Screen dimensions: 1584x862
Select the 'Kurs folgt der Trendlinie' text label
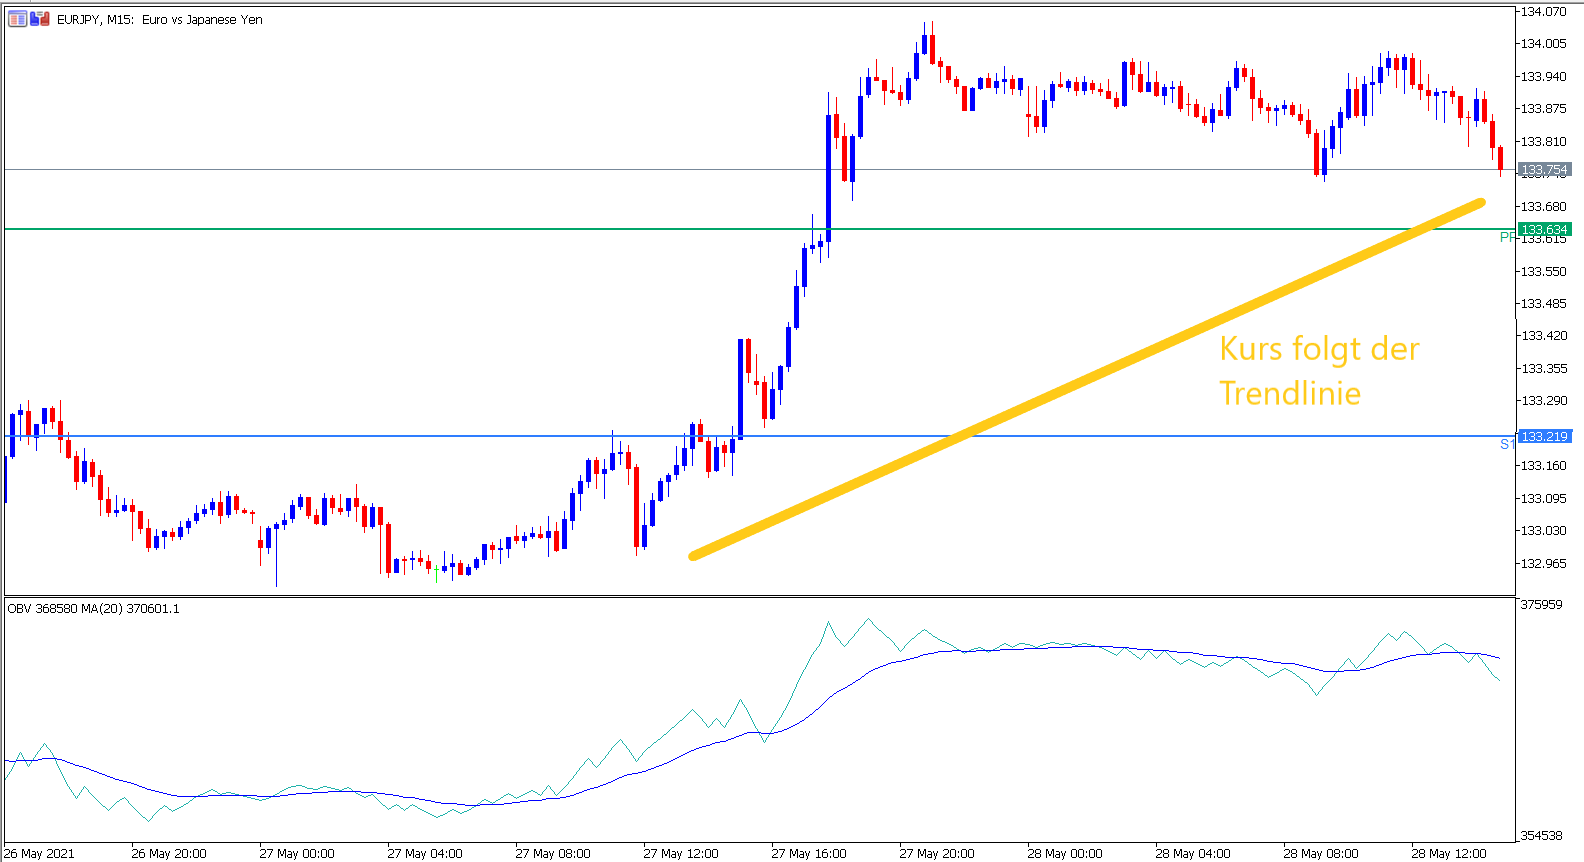(x=1319, y=371)
